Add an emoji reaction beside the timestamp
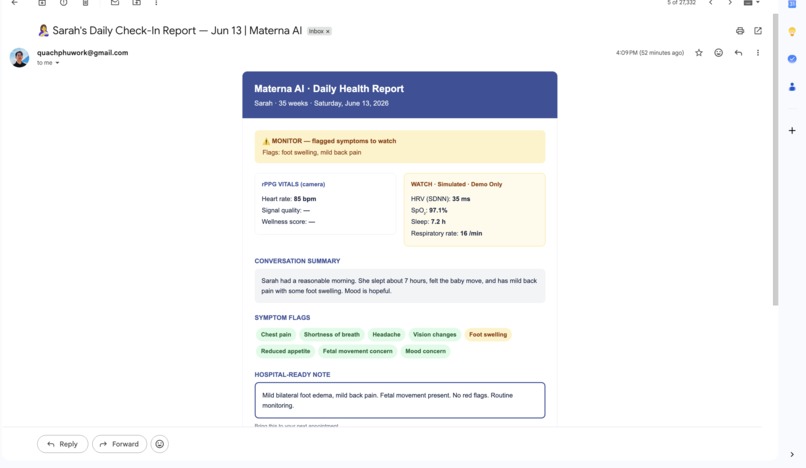Screen dimensions: 806x468 [719, 52]
